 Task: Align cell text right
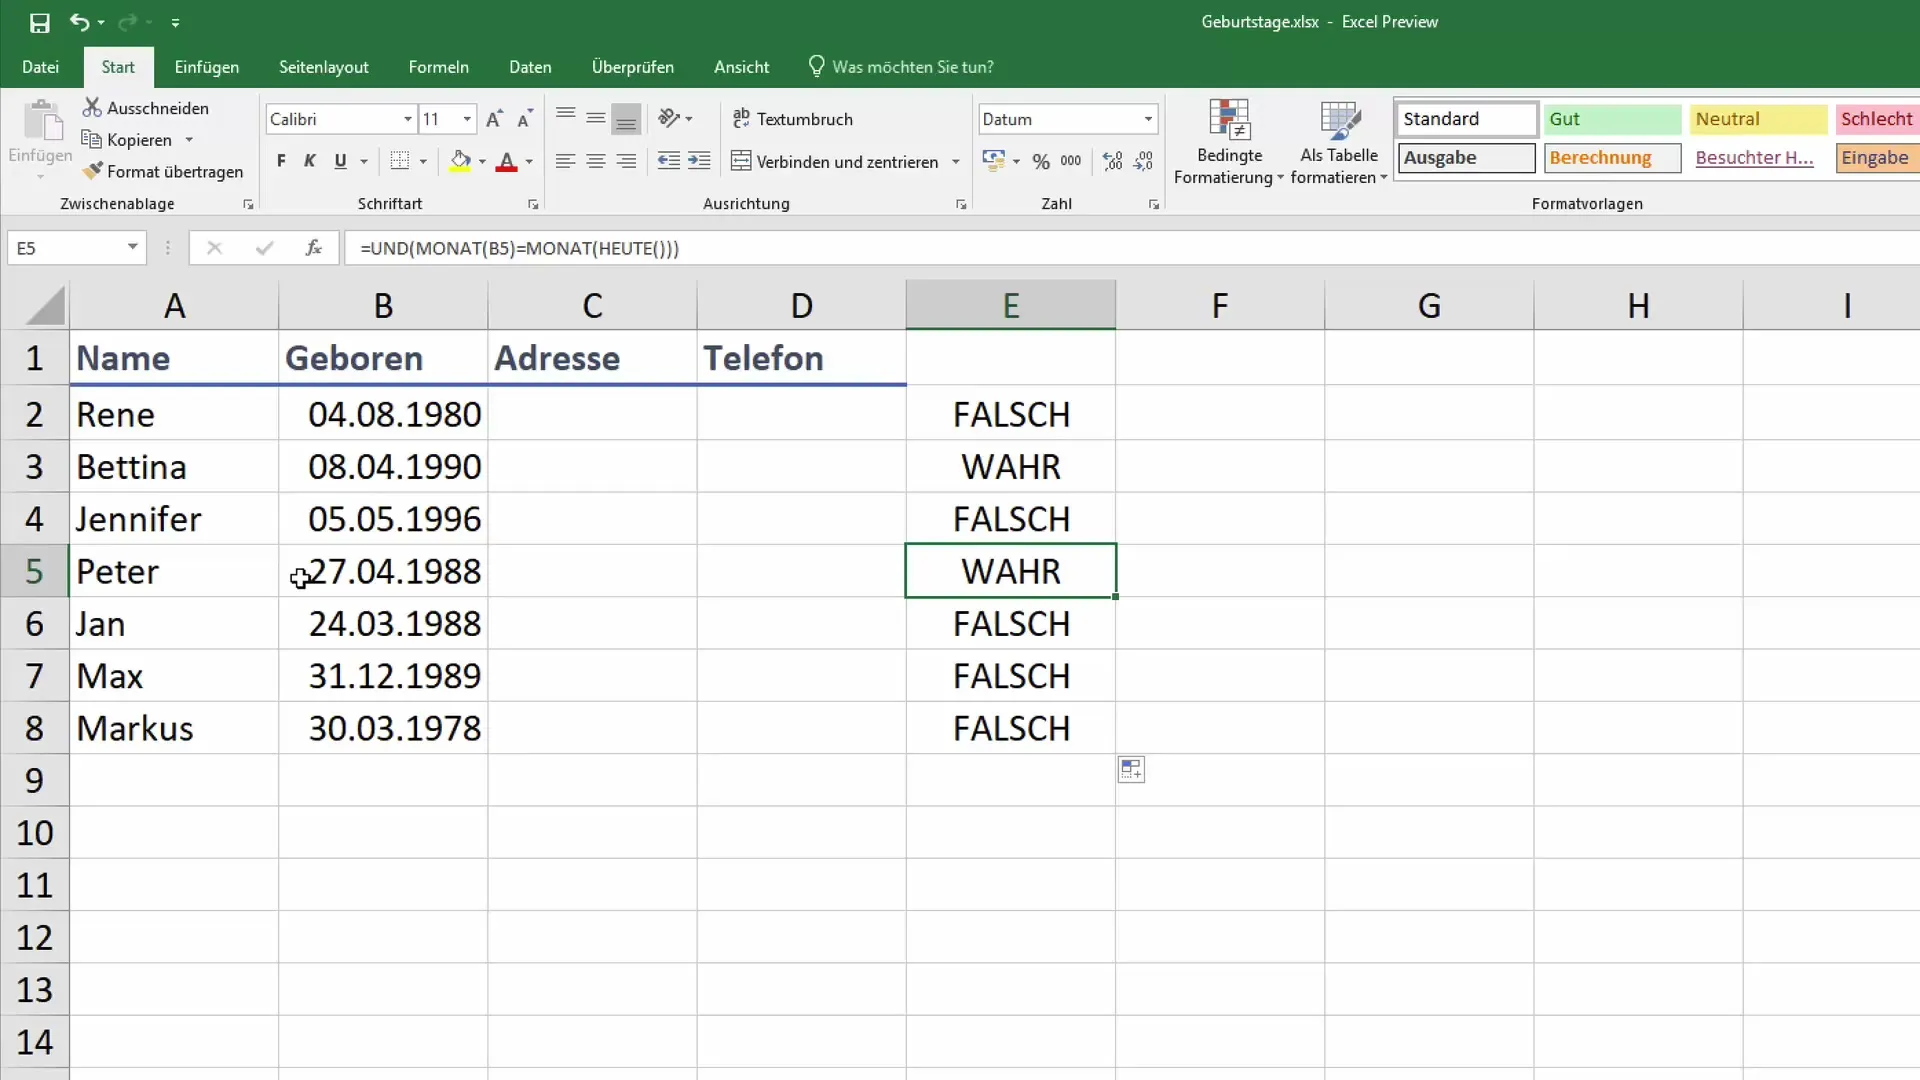point(626,161)
